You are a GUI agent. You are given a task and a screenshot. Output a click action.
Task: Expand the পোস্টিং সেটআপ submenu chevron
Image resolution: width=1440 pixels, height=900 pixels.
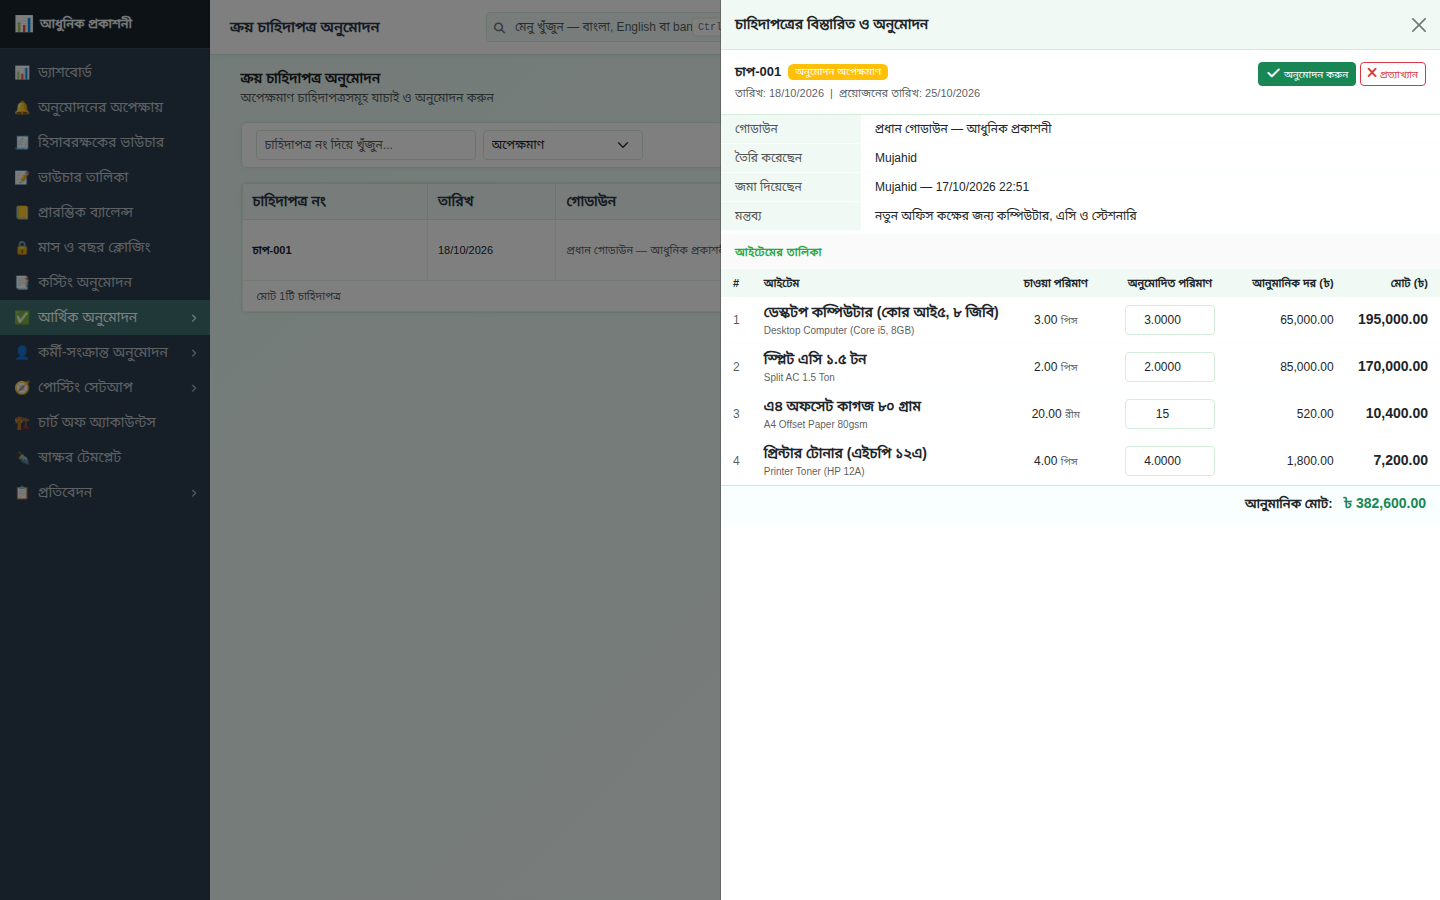[194, 388]
